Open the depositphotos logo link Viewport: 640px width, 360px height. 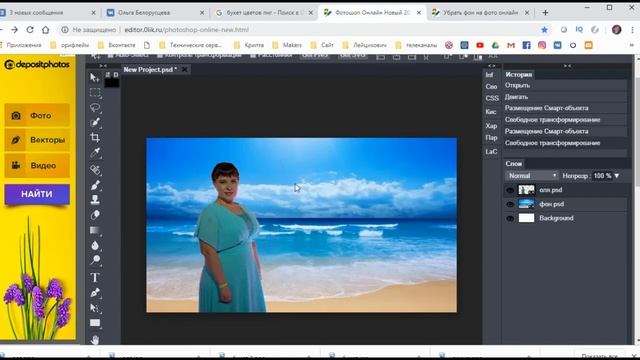tap(37, 64)
